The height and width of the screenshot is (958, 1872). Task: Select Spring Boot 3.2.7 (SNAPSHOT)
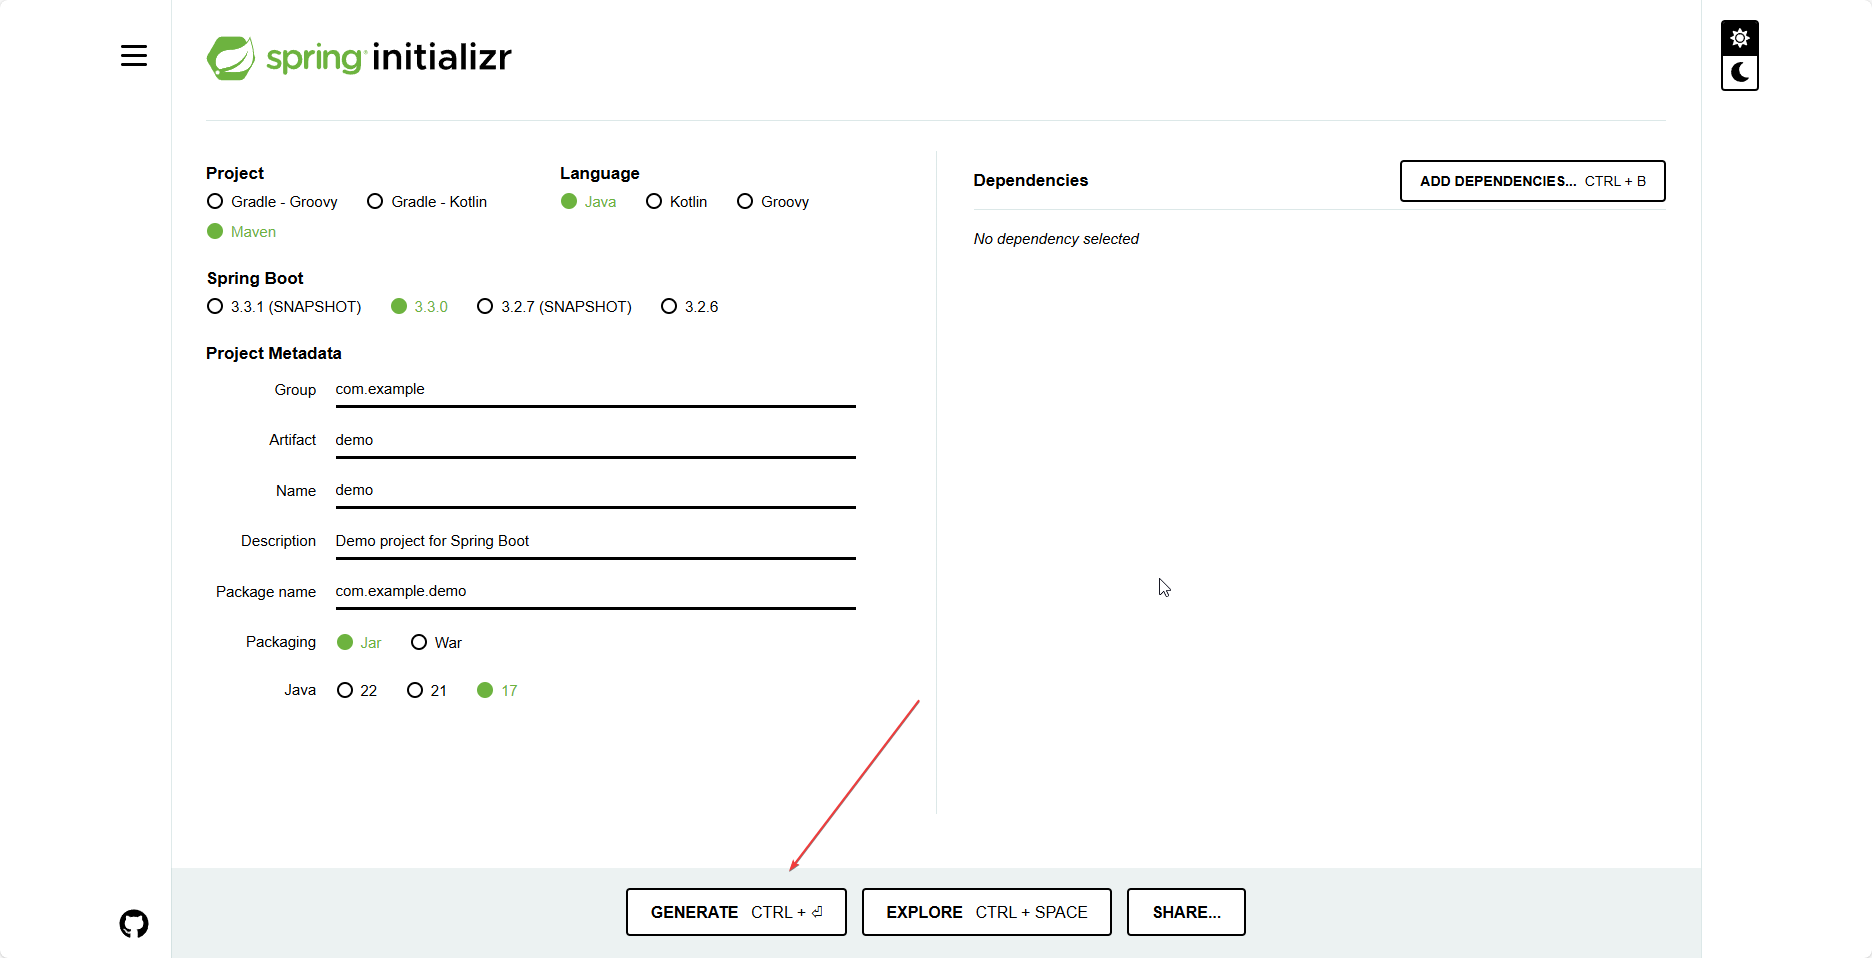(x=554, y=307)
